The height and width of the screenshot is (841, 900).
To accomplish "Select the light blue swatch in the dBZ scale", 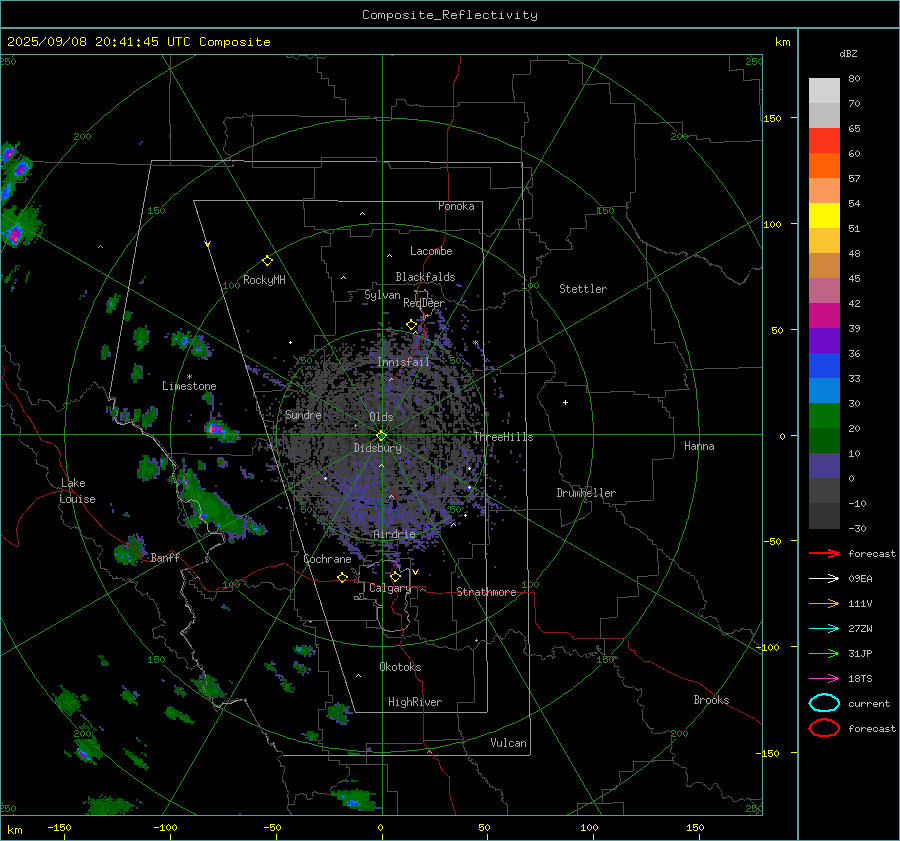I will point(824,390).
